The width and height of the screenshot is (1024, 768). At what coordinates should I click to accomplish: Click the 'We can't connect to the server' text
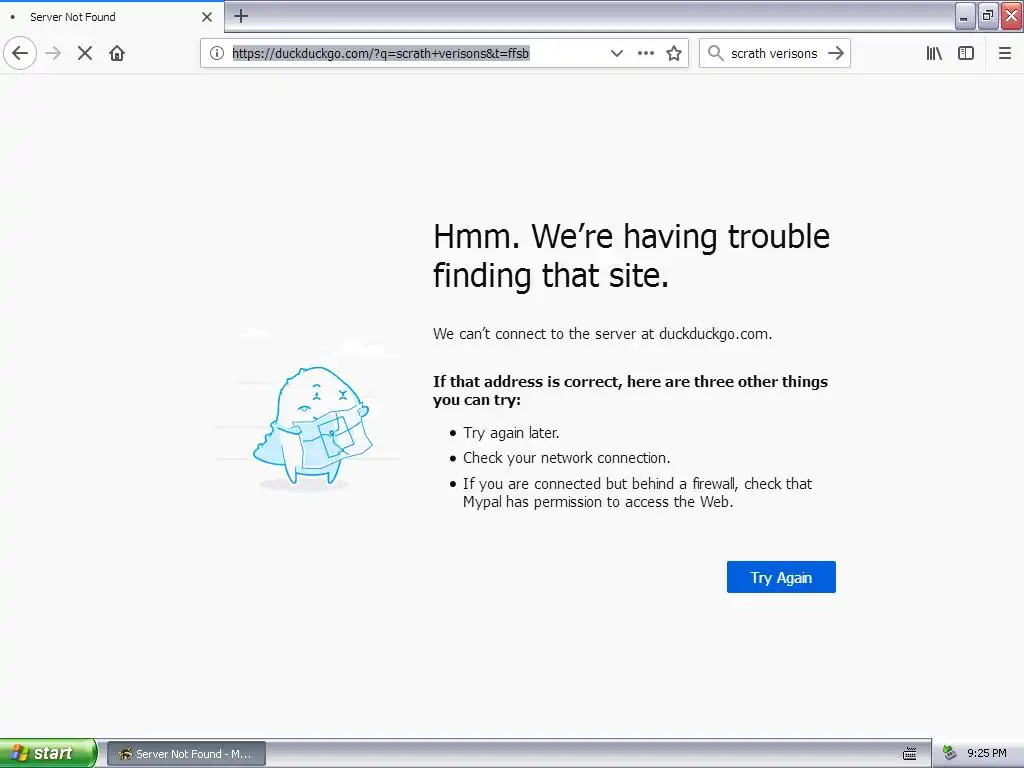tap(602, 334)
